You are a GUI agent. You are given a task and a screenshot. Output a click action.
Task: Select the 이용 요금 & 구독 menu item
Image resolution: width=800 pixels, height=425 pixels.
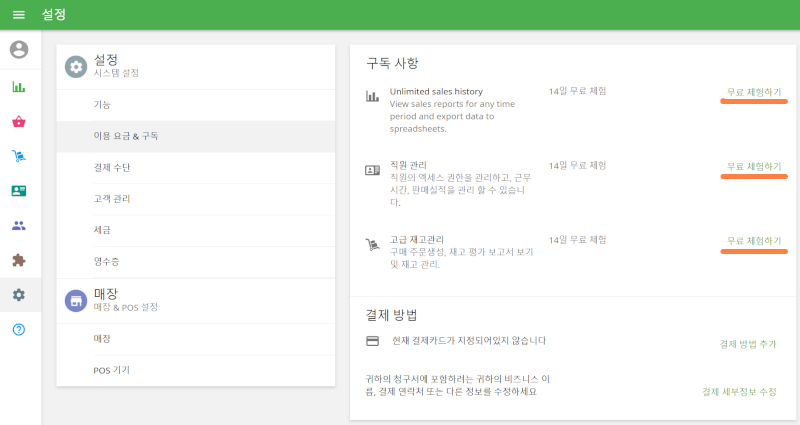click(x=125, y=136)
